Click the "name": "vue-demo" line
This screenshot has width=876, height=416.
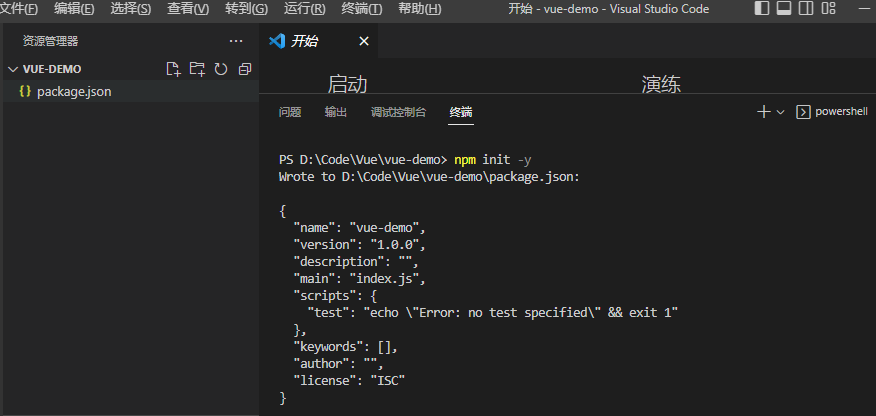tap(360, 228)
